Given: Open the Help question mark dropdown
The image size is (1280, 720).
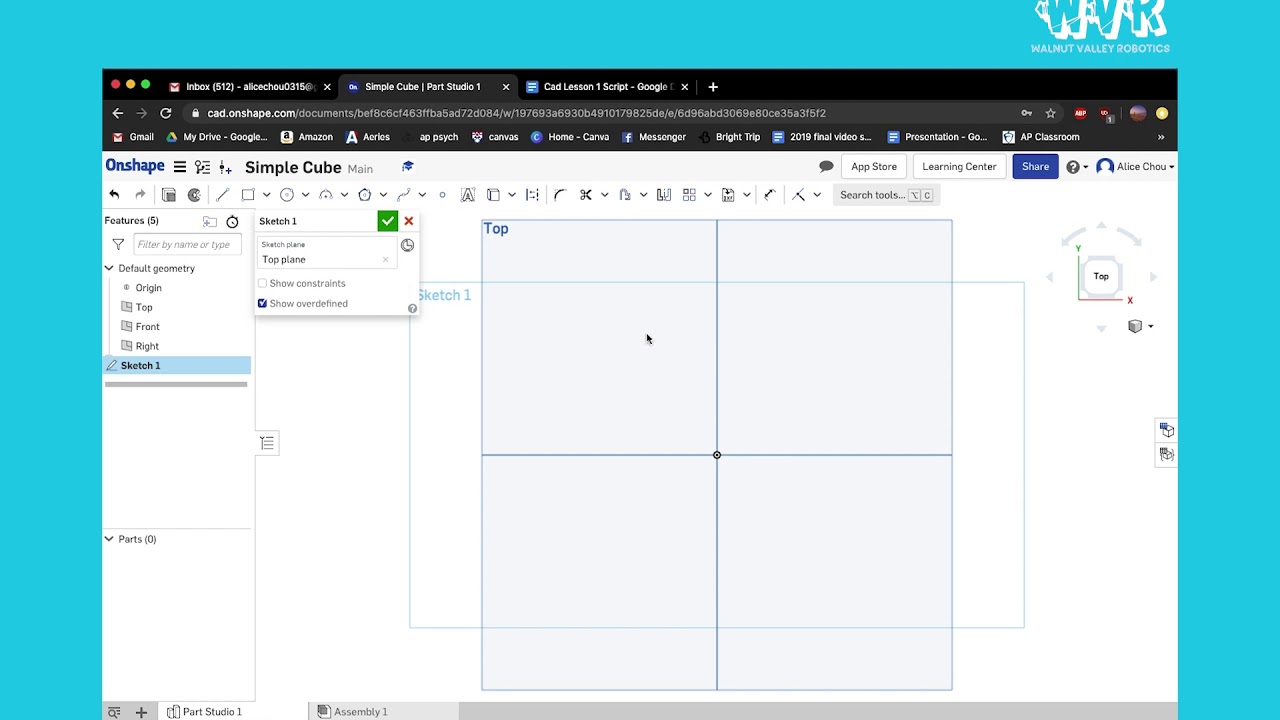Looking at the screenshot, I should [1075, 167].
